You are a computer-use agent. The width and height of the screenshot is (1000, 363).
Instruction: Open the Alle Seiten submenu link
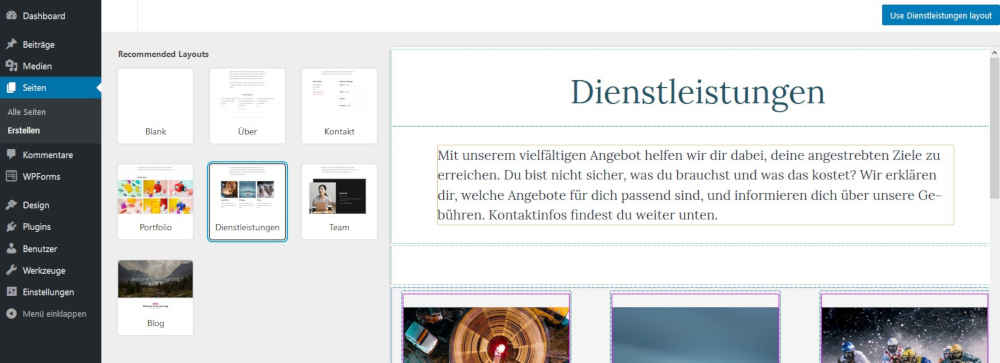click(27, 112)
